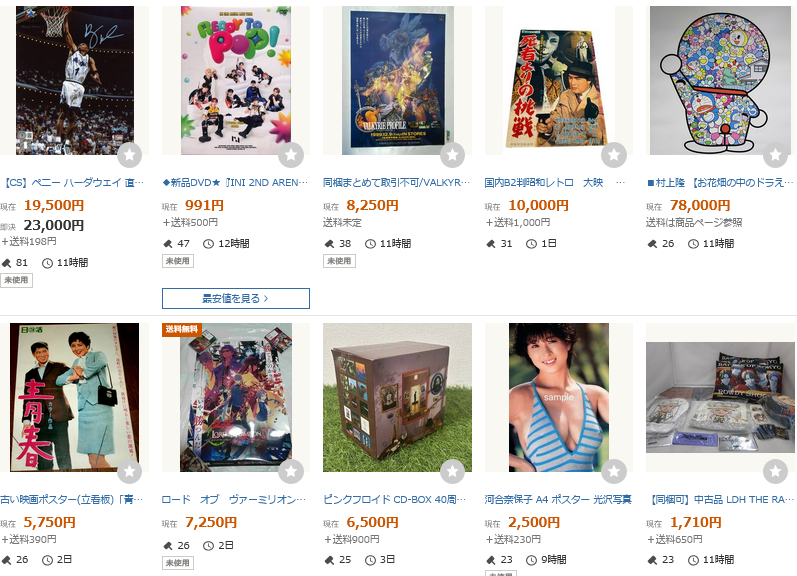Toggle watchlist star on Valkyrie Profile poster
The width and height of the screenshot is (797, 576).
(452, 155)
